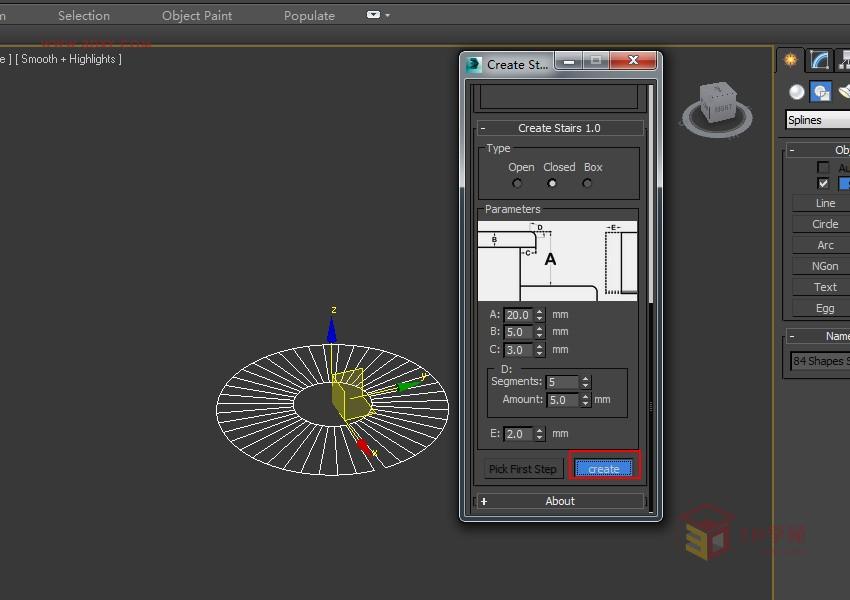The width and height of the screenshot is (850, 600).
Task: Select the Open stair type
Action: [x=517, y=183]
